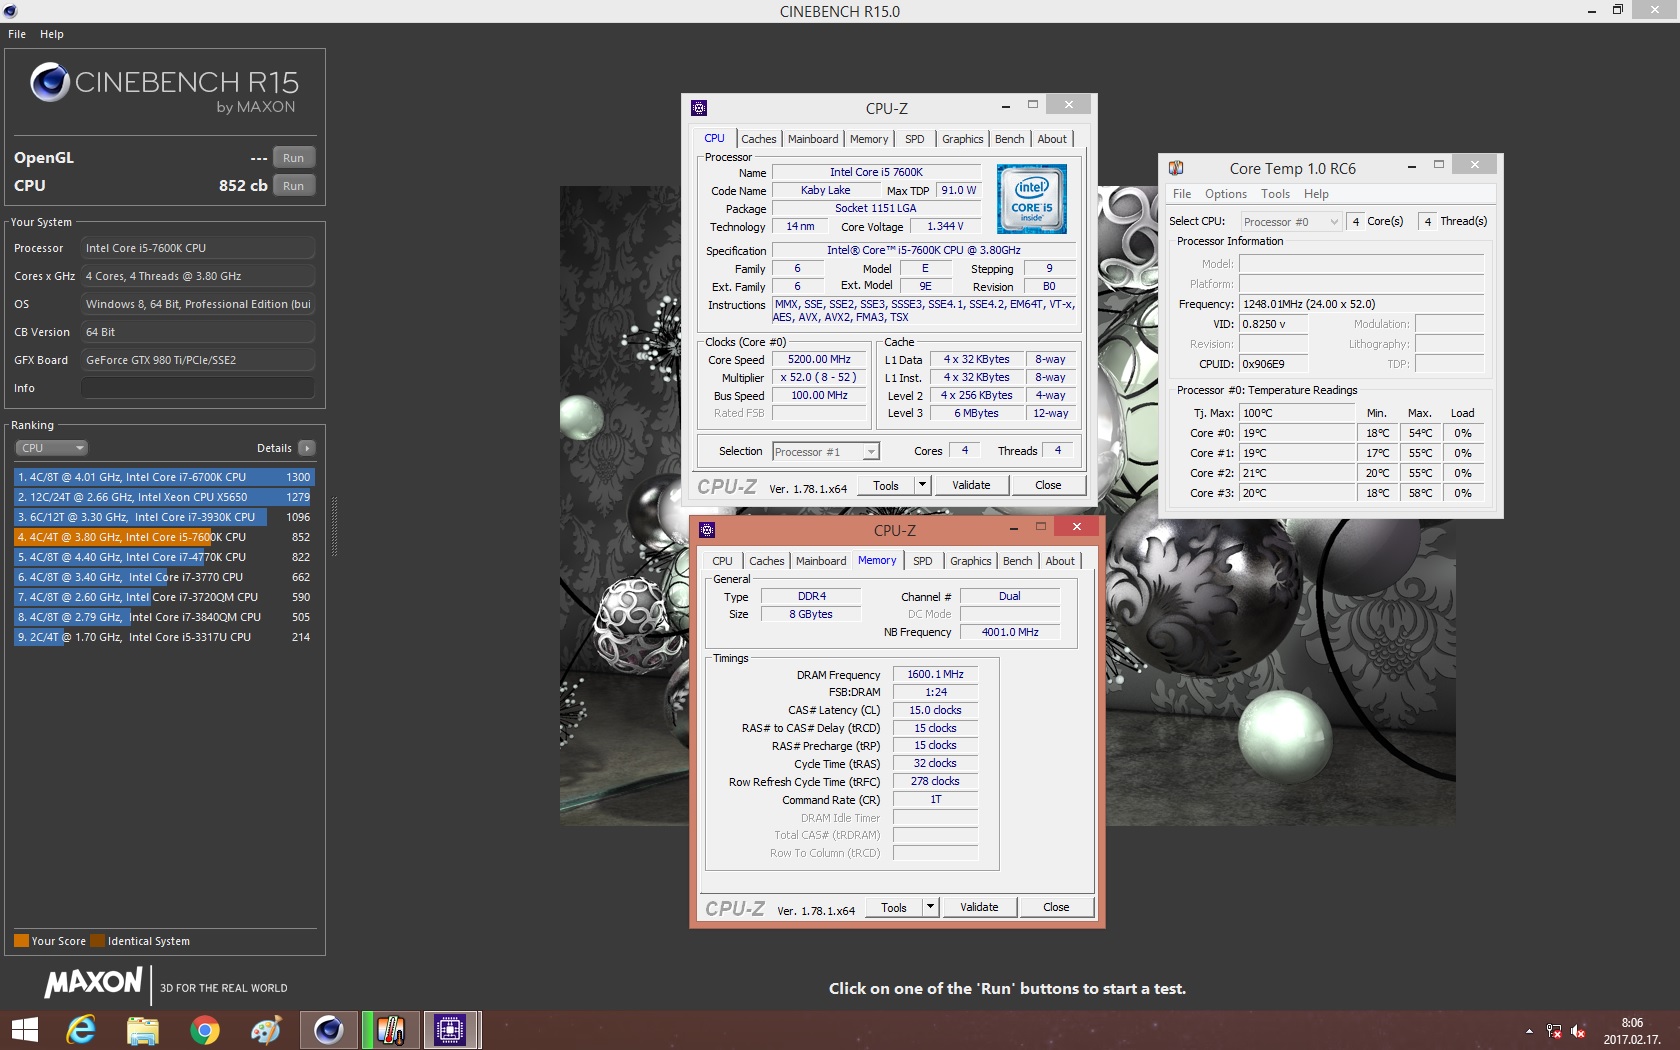Viewport: 1680px width, 1050px height.
Task: Click the Tools button in the CPU-Z CPU window
Action: click(886, 485)
